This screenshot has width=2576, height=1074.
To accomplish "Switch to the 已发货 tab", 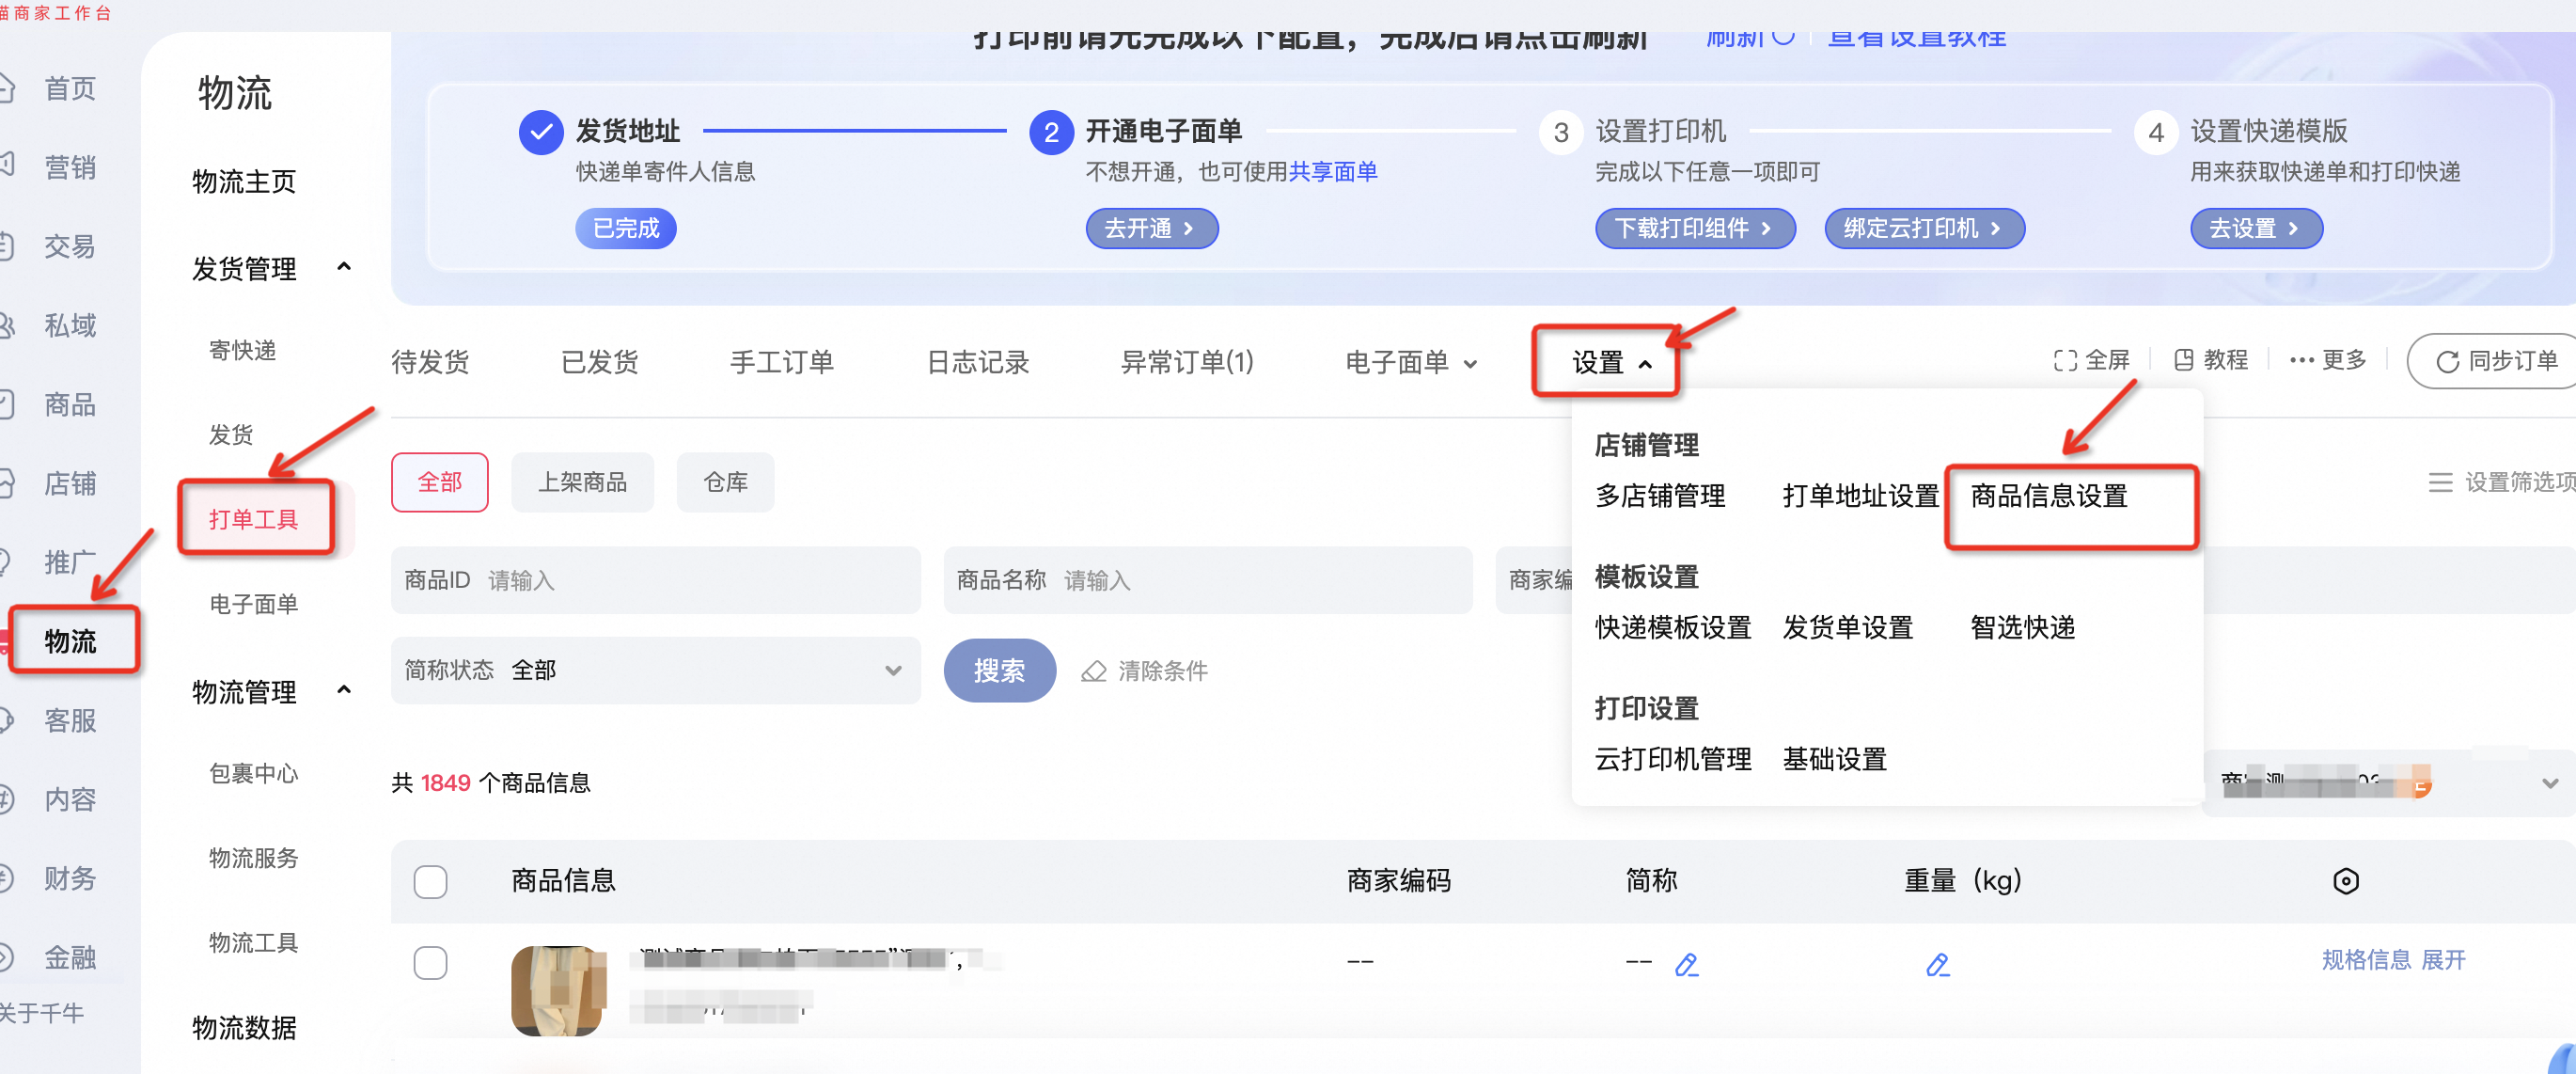I will click(x=600, y=362).
